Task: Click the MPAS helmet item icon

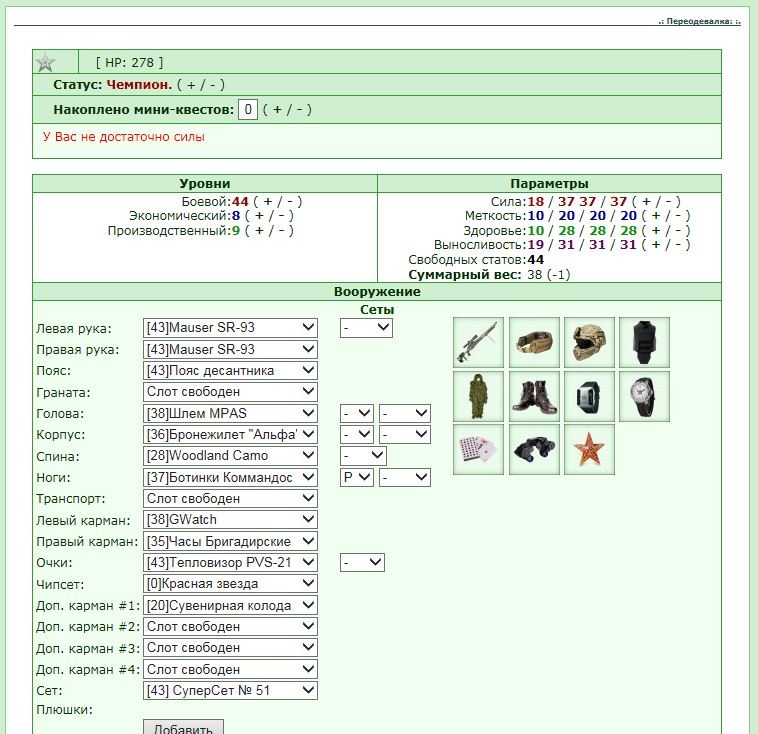Action: (589, 342)
